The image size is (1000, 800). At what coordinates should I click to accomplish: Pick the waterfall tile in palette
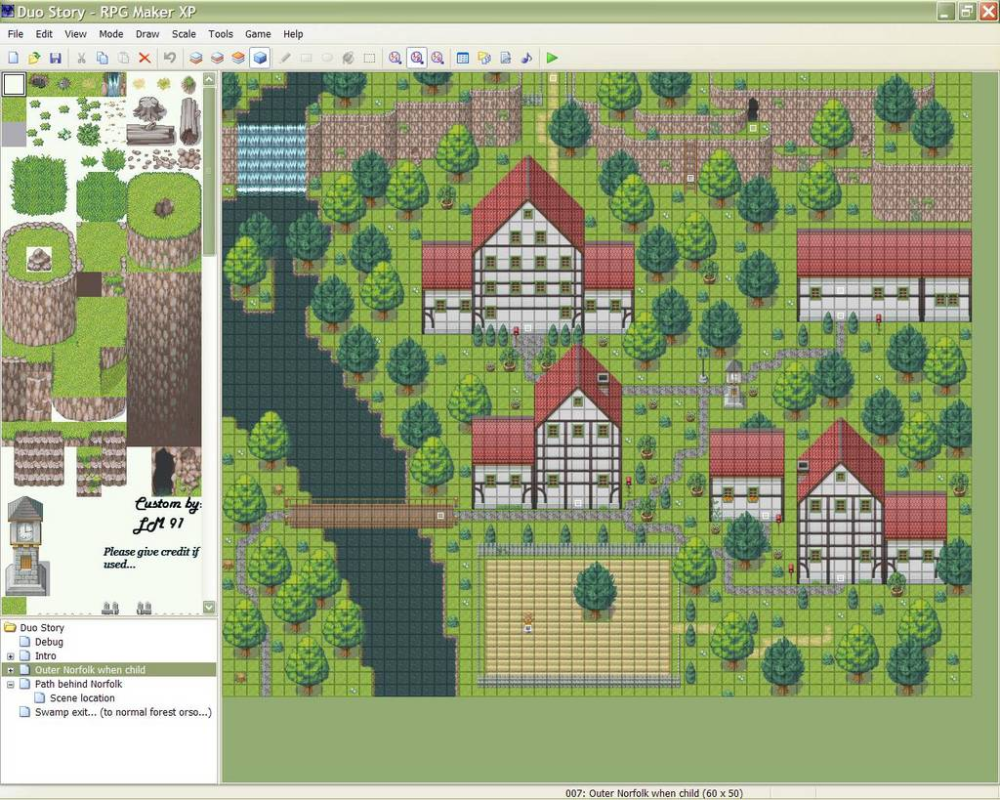[114, 84]
